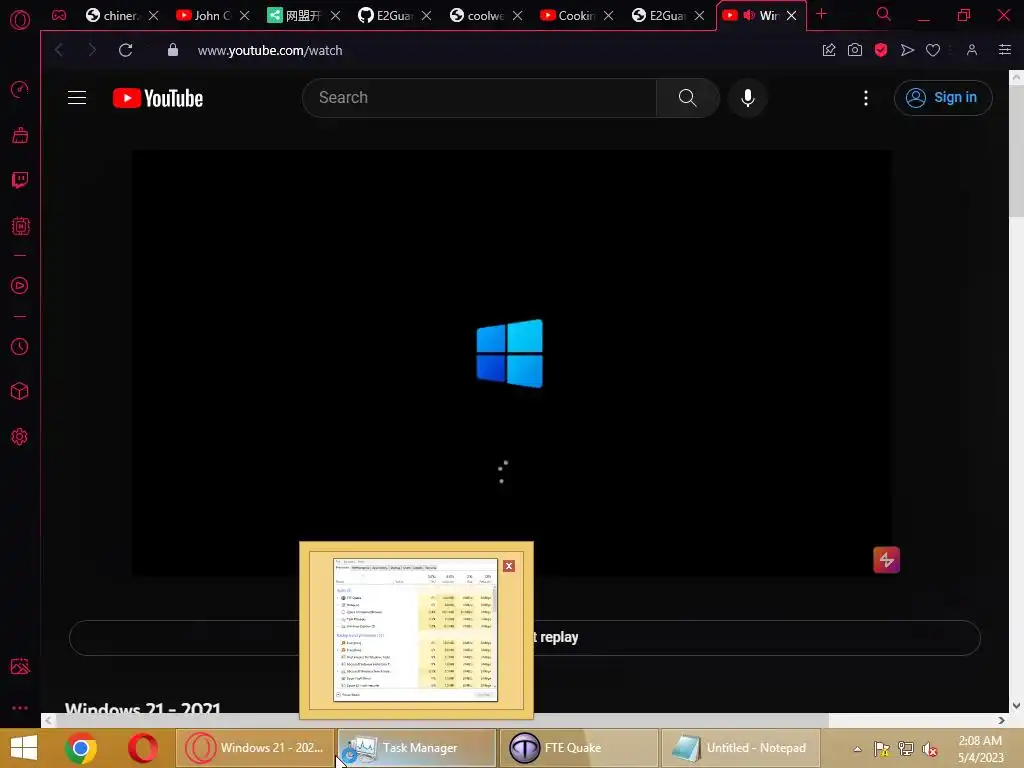The image size is (1024, 768).
Task: Open History clock icon in sidebar
Action: (20, 346)
